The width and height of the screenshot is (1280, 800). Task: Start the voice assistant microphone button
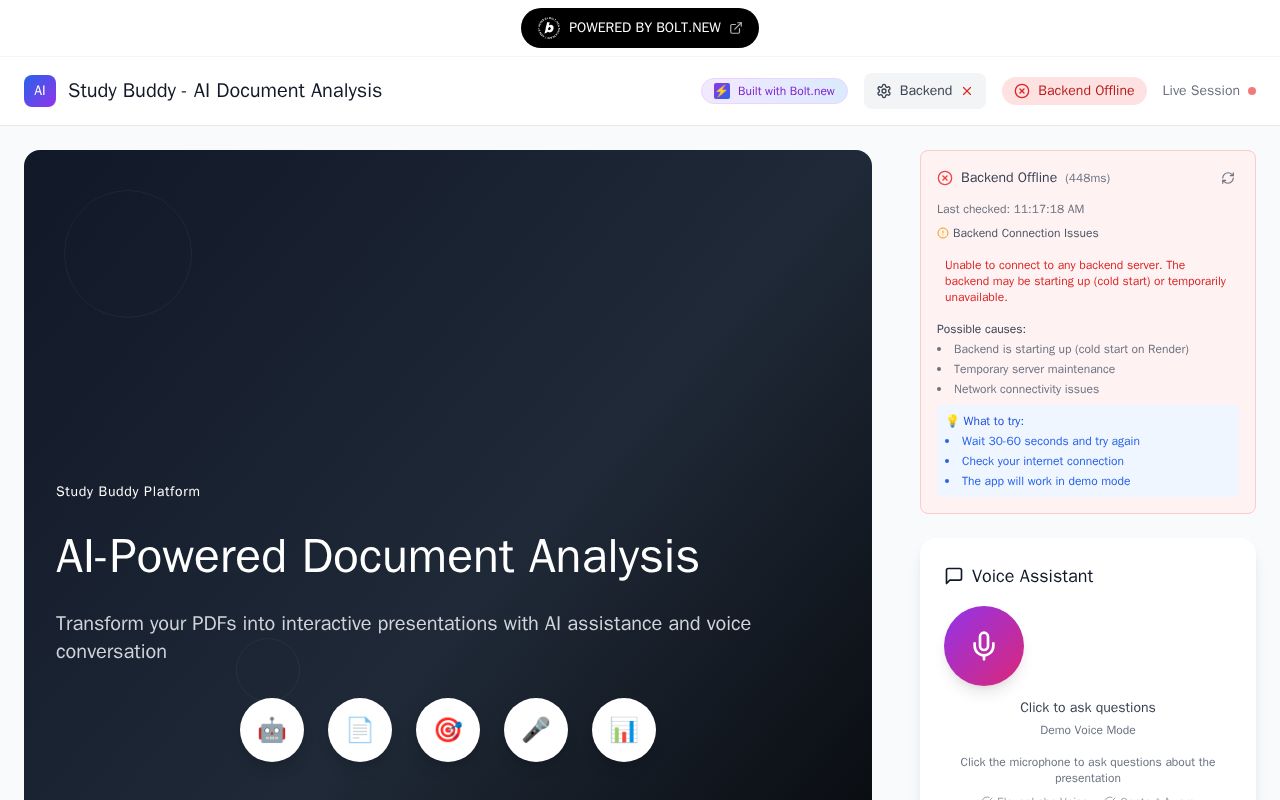pos(984,646)
